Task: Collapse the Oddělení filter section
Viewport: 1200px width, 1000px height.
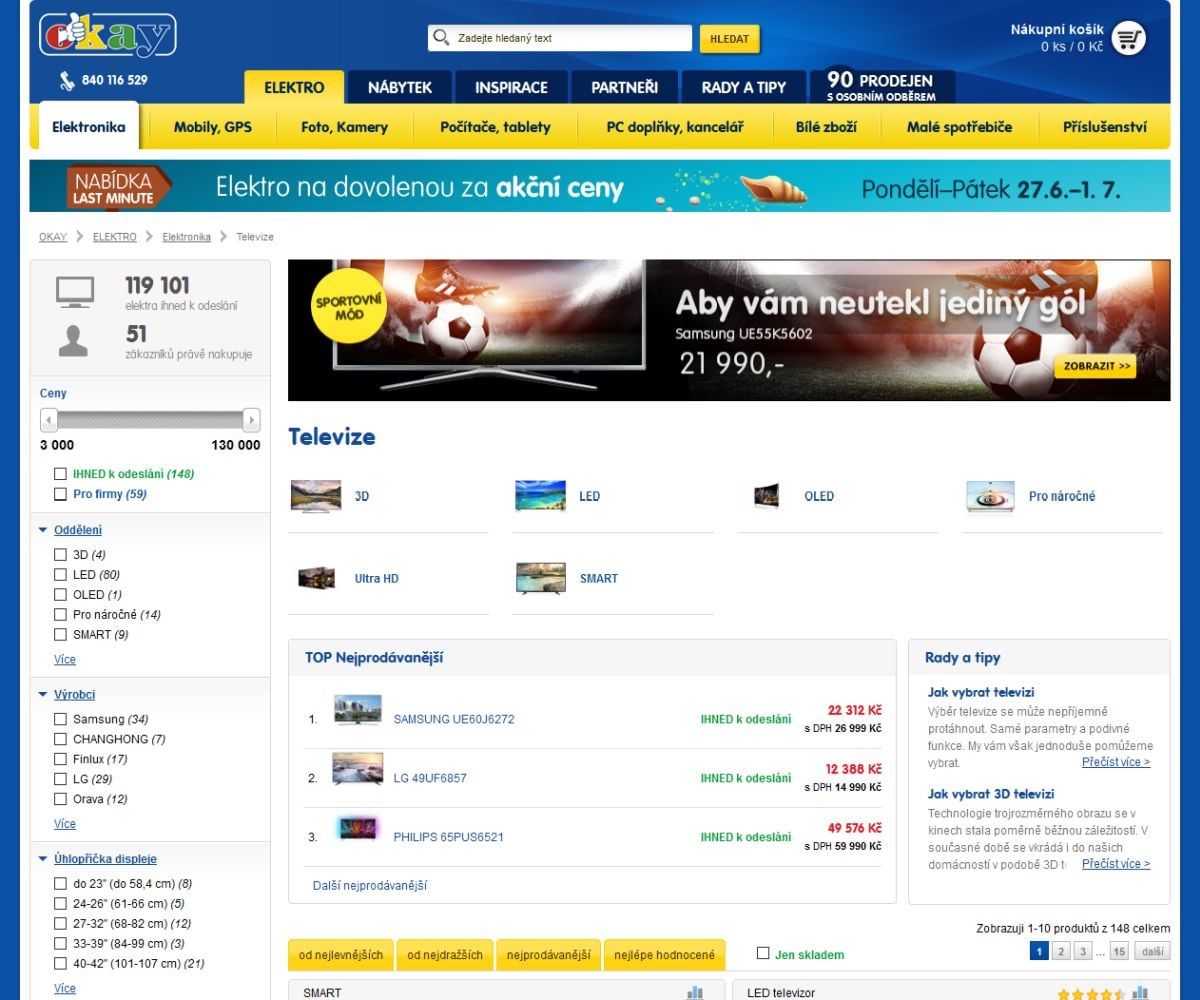Action: (43, 530)
